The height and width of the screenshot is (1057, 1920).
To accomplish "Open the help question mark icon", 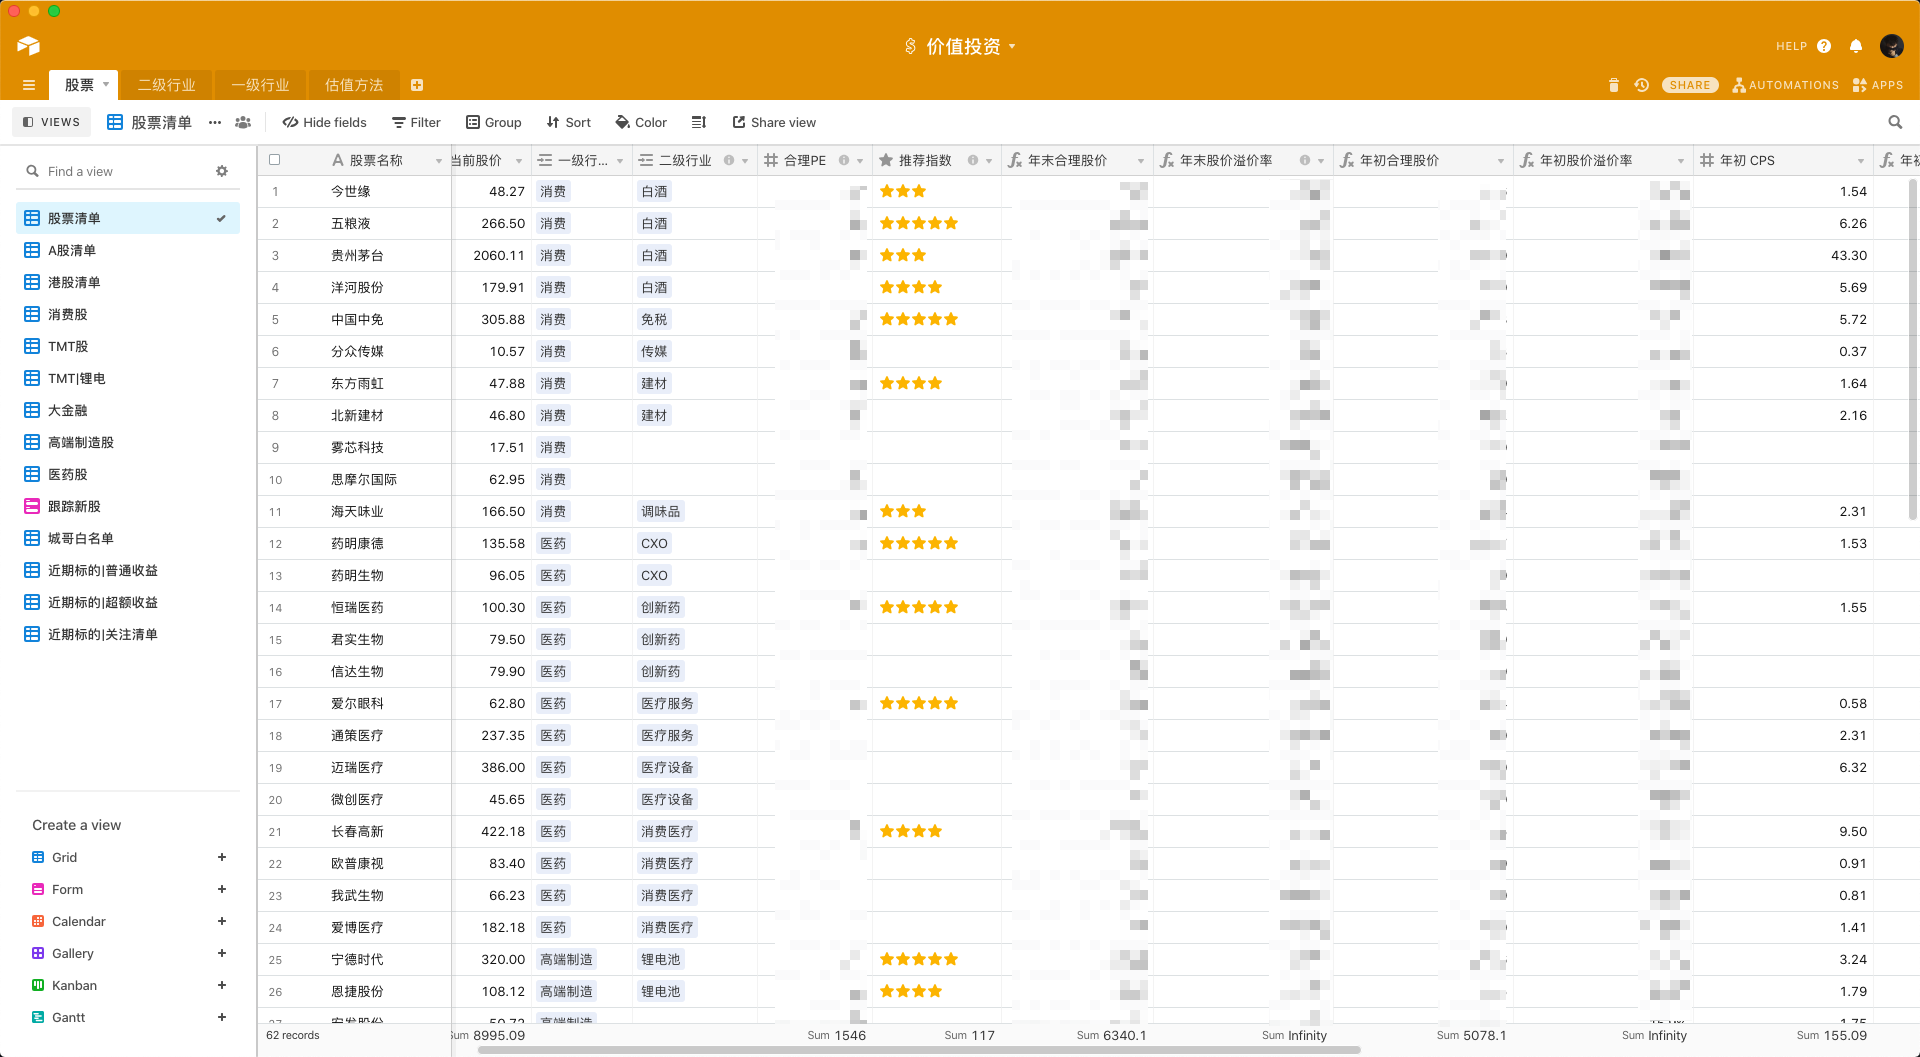I will 1824,46.
